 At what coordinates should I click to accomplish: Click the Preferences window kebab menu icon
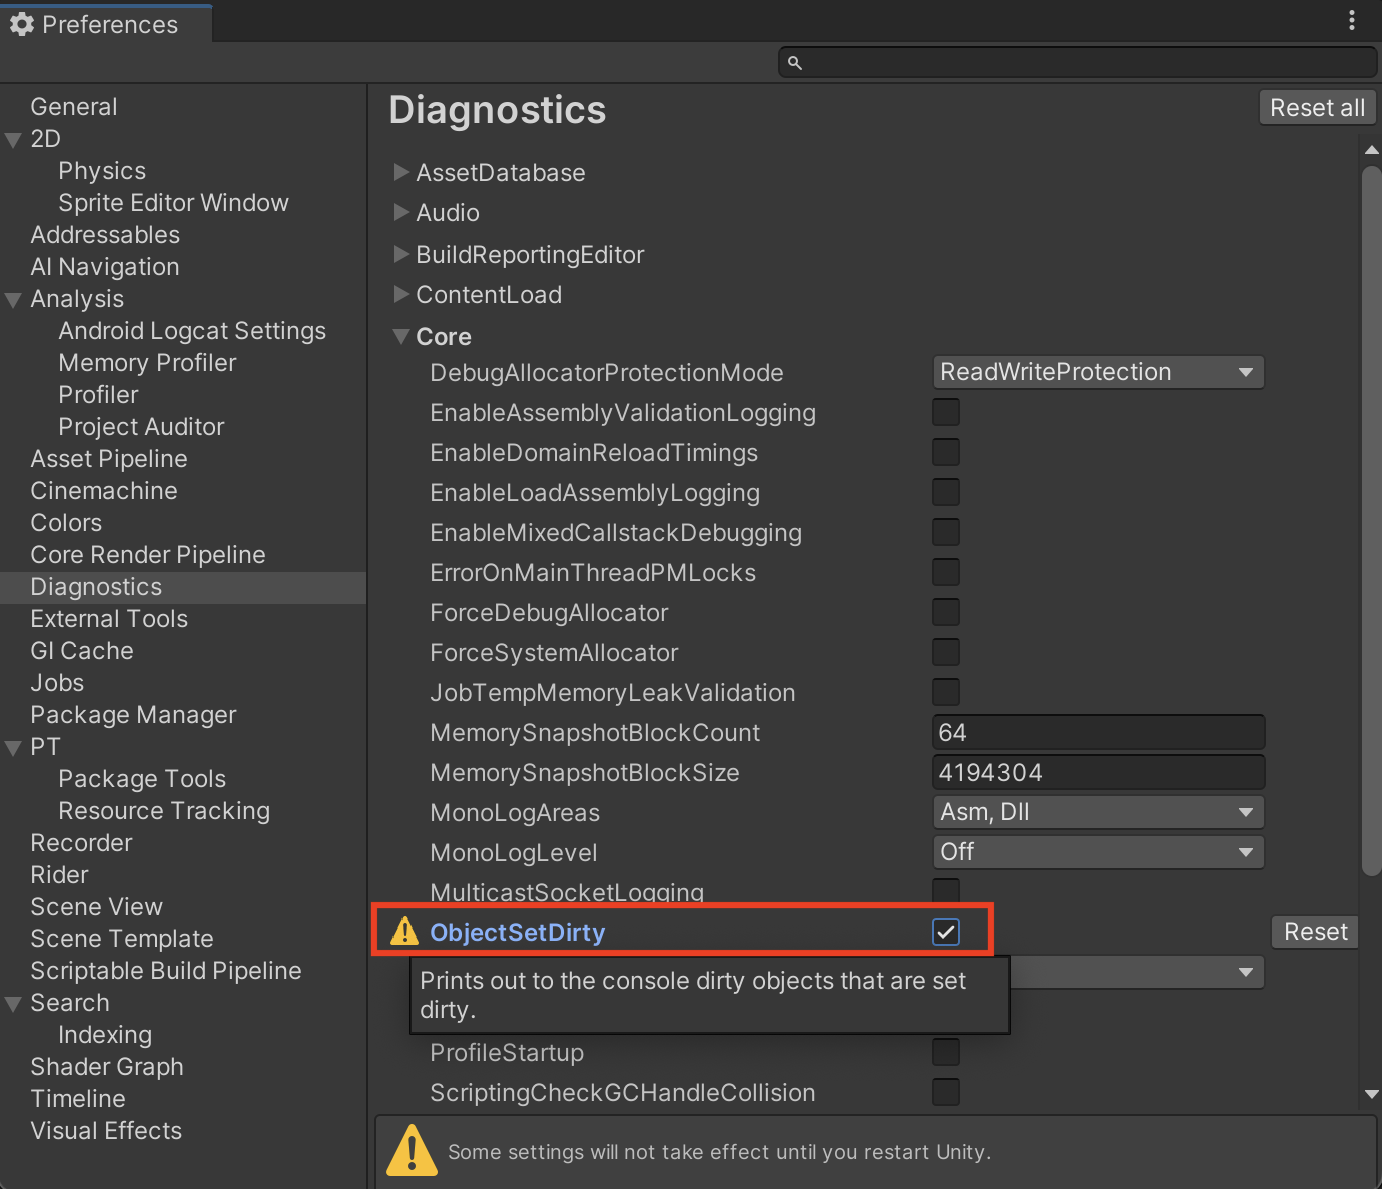[x=1352, y=20]
